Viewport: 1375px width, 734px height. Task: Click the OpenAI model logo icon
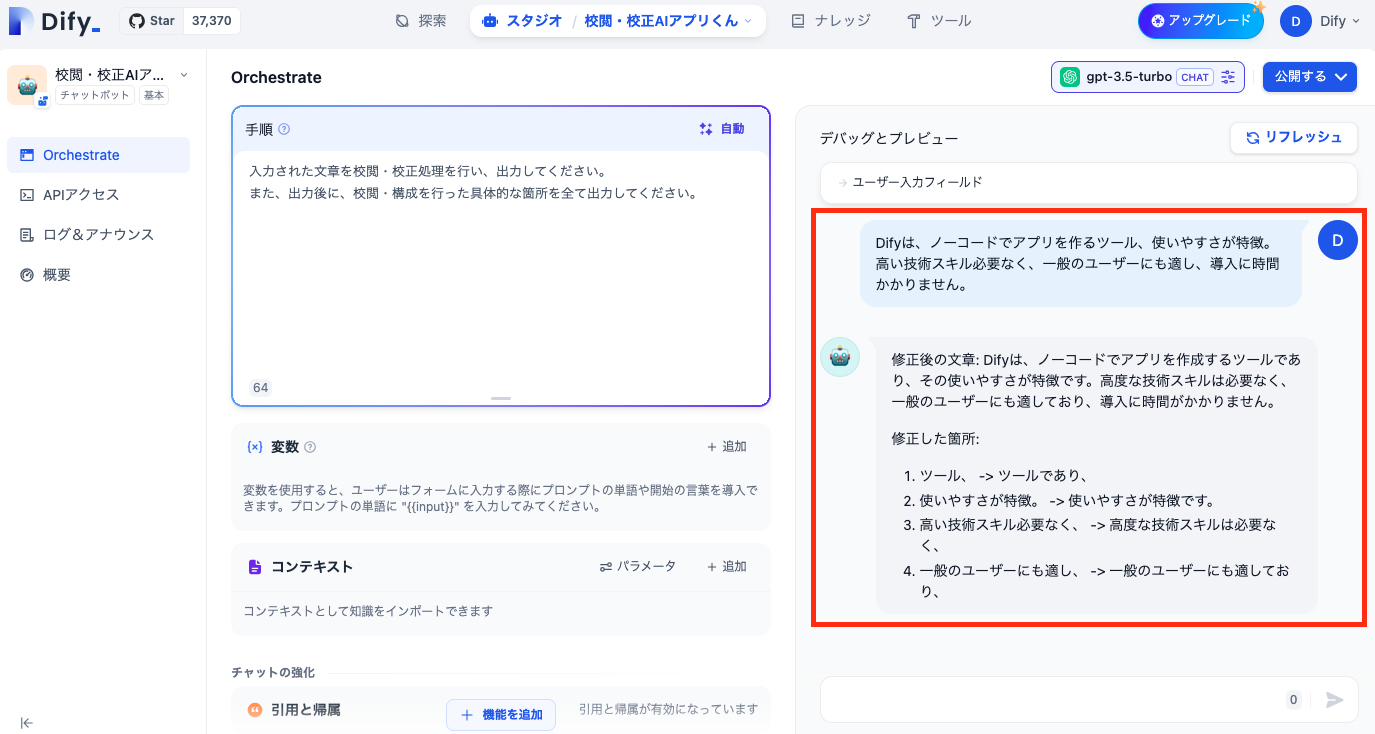click(1070, 77)
